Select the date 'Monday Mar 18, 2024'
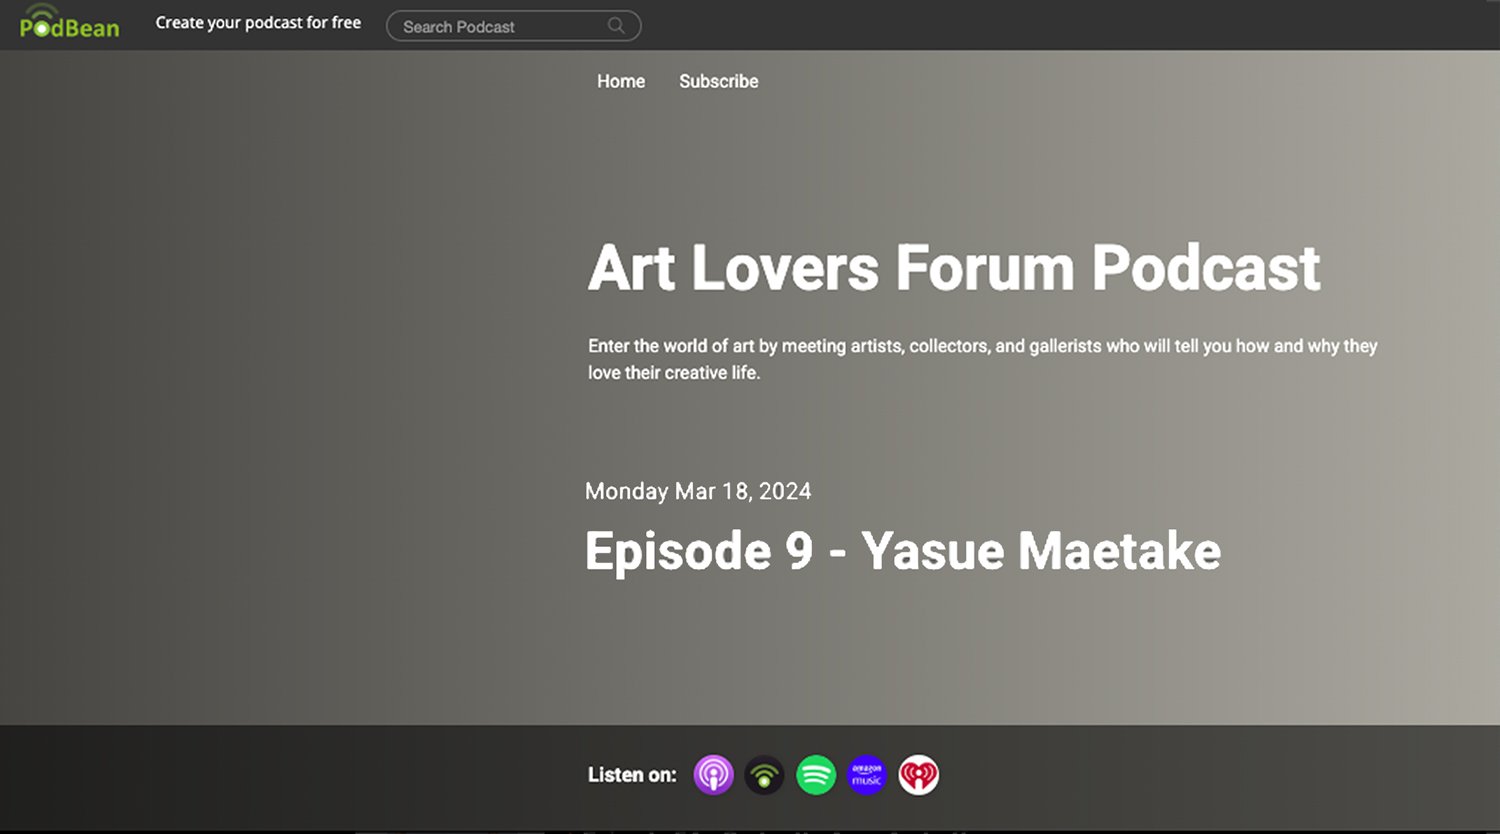Screen dimensions: 1500x834 point(698,491)
